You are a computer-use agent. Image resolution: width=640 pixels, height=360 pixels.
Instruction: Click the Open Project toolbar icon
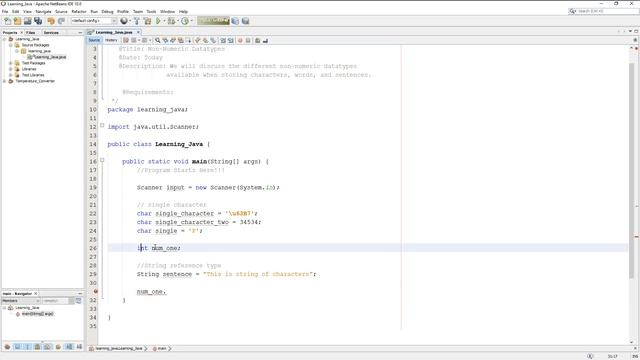pos(27,21)
